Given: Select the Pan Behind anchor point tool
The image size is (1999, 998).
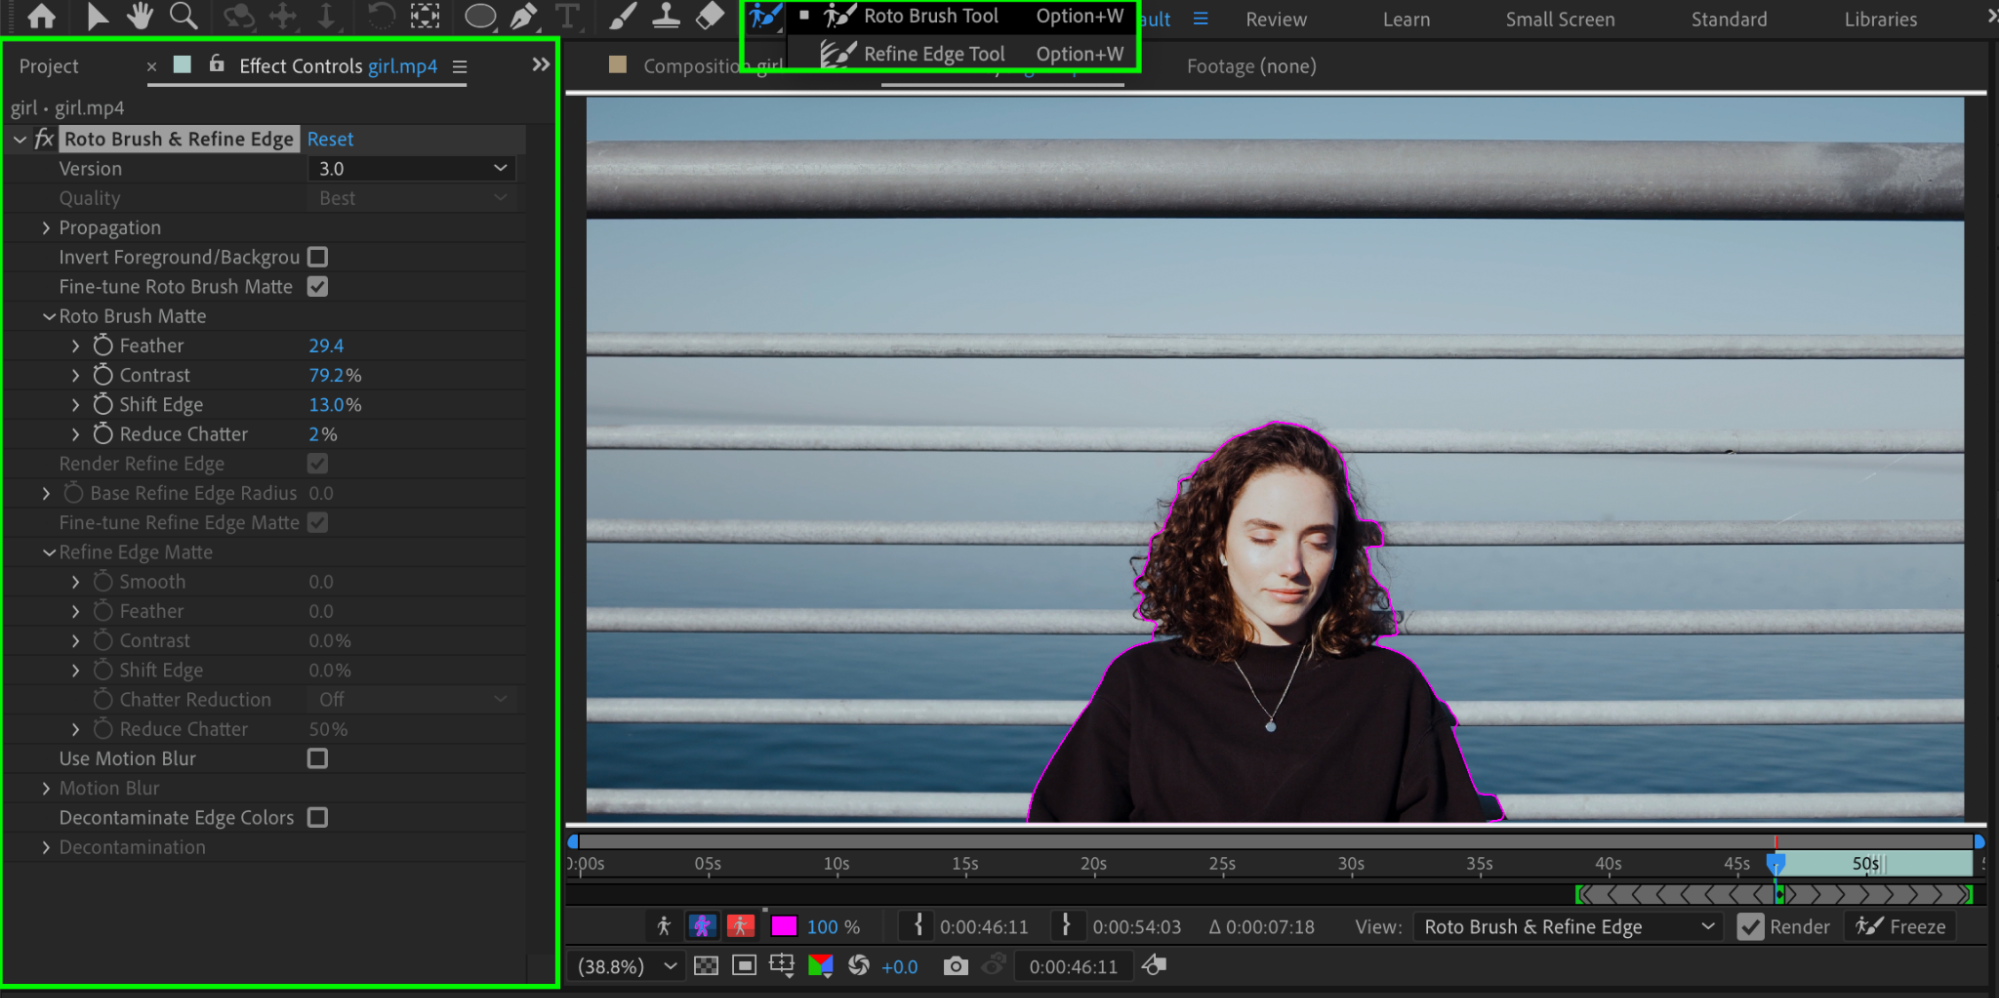Looking at the screenshot, I should (425, 17).
